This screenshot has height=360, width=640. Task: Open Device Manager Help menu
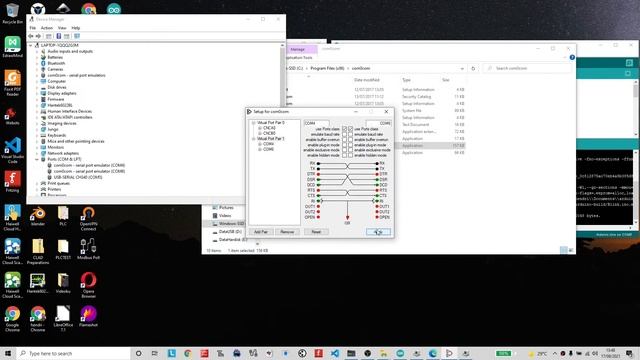tap(76, 28)
